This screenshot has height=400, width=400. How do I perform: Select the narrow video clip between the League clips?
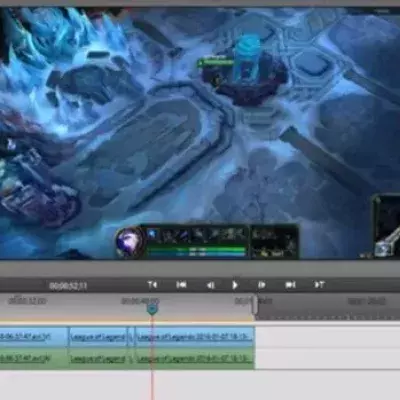(x=131, y=337)
